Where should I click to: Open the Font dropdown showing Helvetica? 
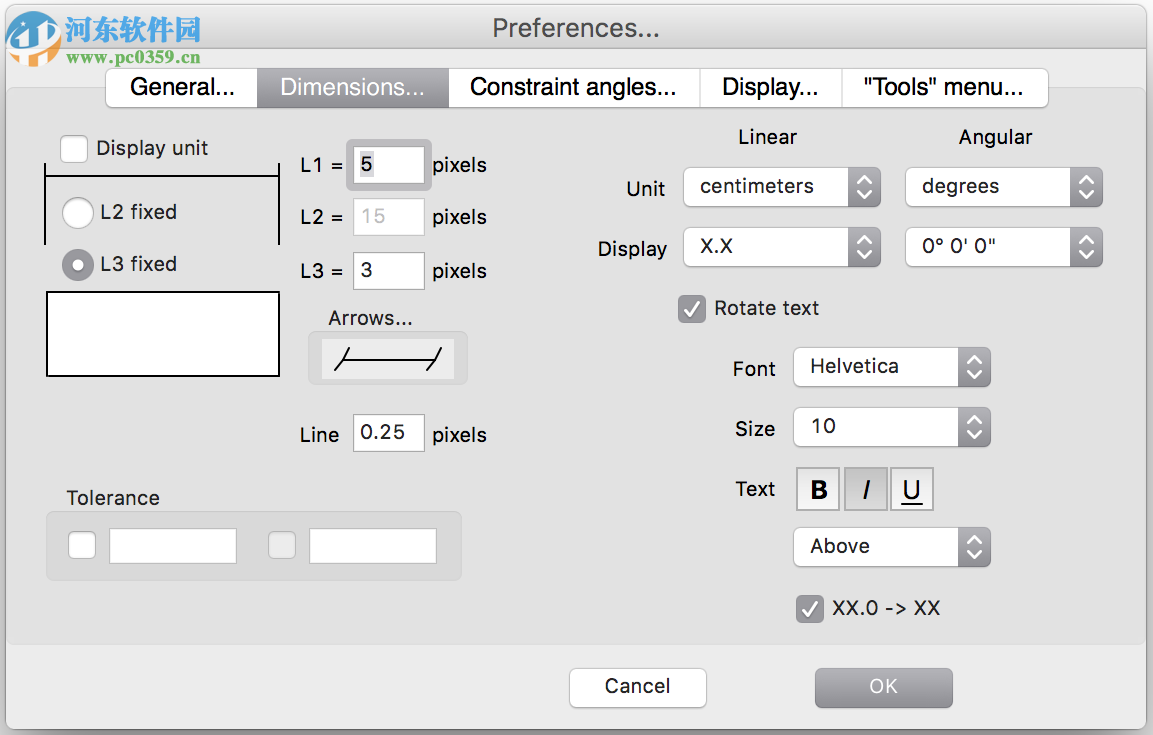[891, 367]
